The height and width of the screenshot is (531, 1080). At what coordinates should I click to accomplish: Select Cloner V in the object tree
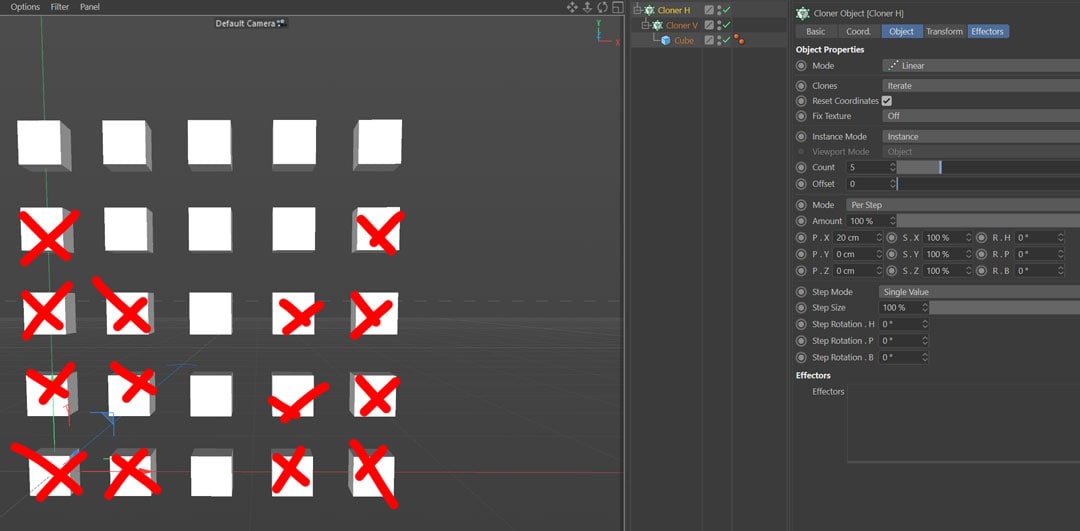coord(682,25)
